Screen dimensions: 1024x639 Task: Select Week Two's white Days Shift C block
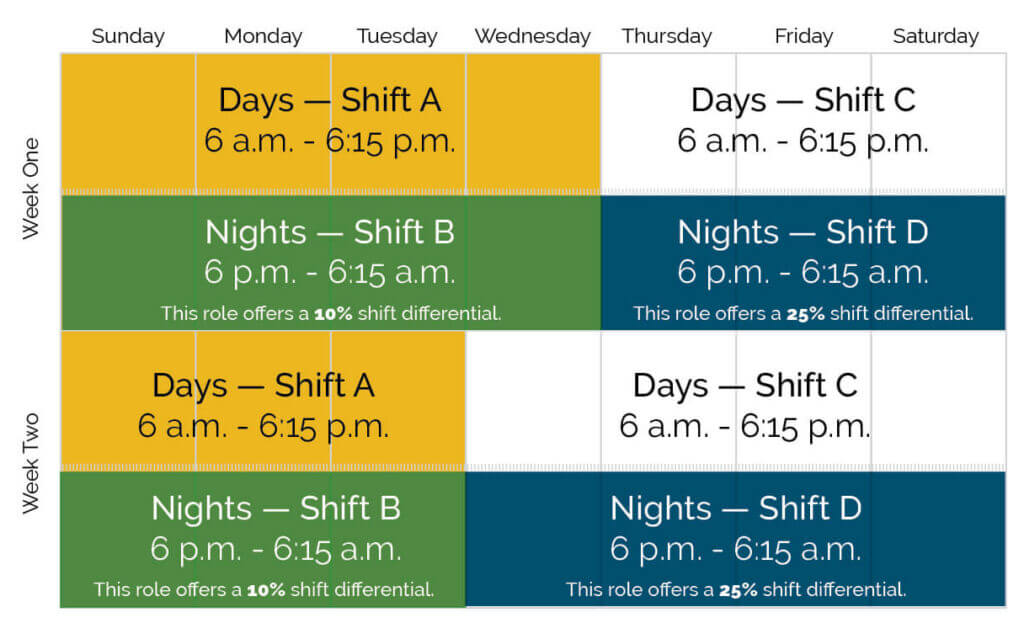tap(745, 405)
